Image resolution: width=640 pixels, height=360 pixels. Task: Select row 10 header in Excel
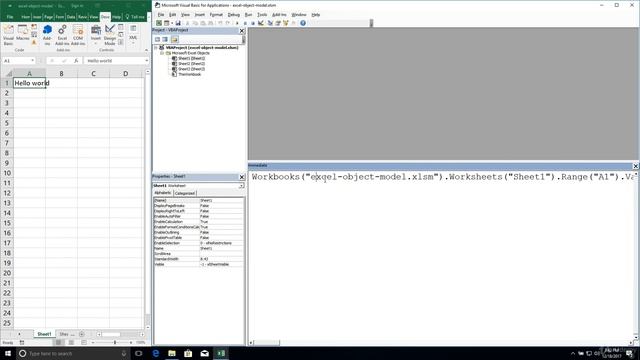click(7, 173)
